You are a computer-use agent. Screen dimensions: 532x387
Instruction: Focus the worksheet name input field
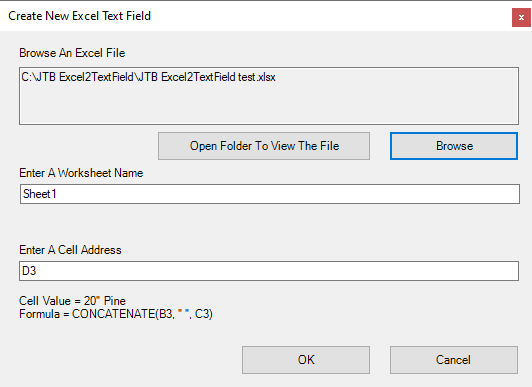(x=270, y=194)
